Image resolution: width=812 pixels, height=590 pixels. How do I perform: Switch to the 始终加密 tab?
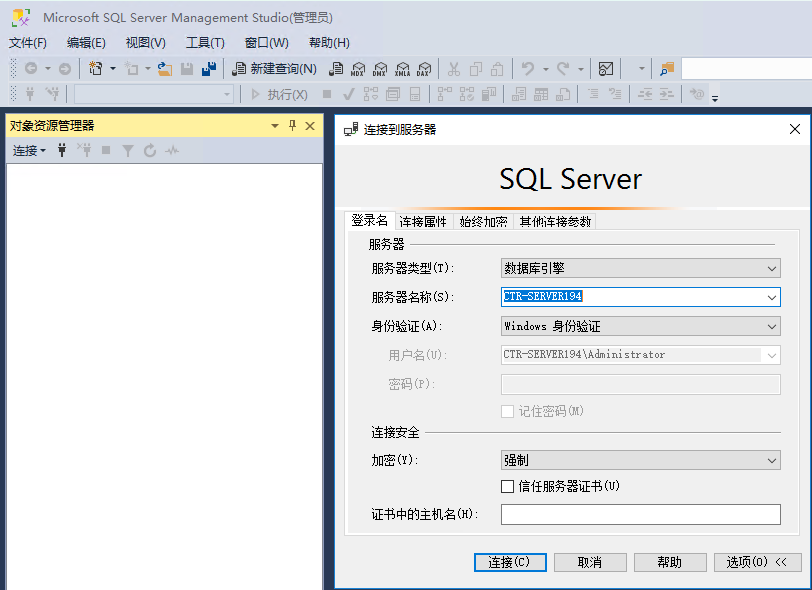click(x=483, y=222)
